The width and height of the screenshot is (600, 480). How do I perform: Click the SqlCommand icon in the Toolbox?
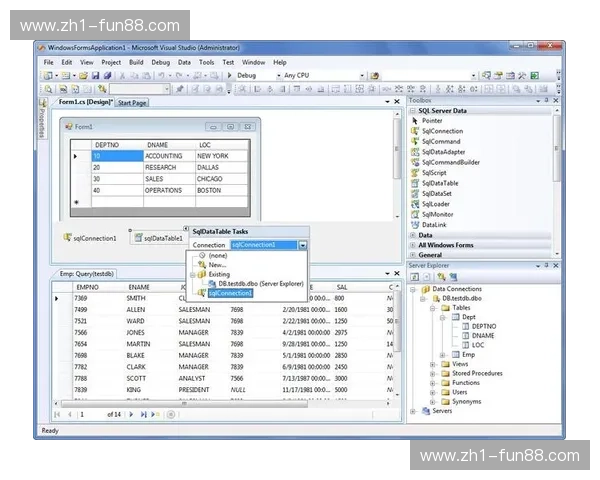point(415,141)
